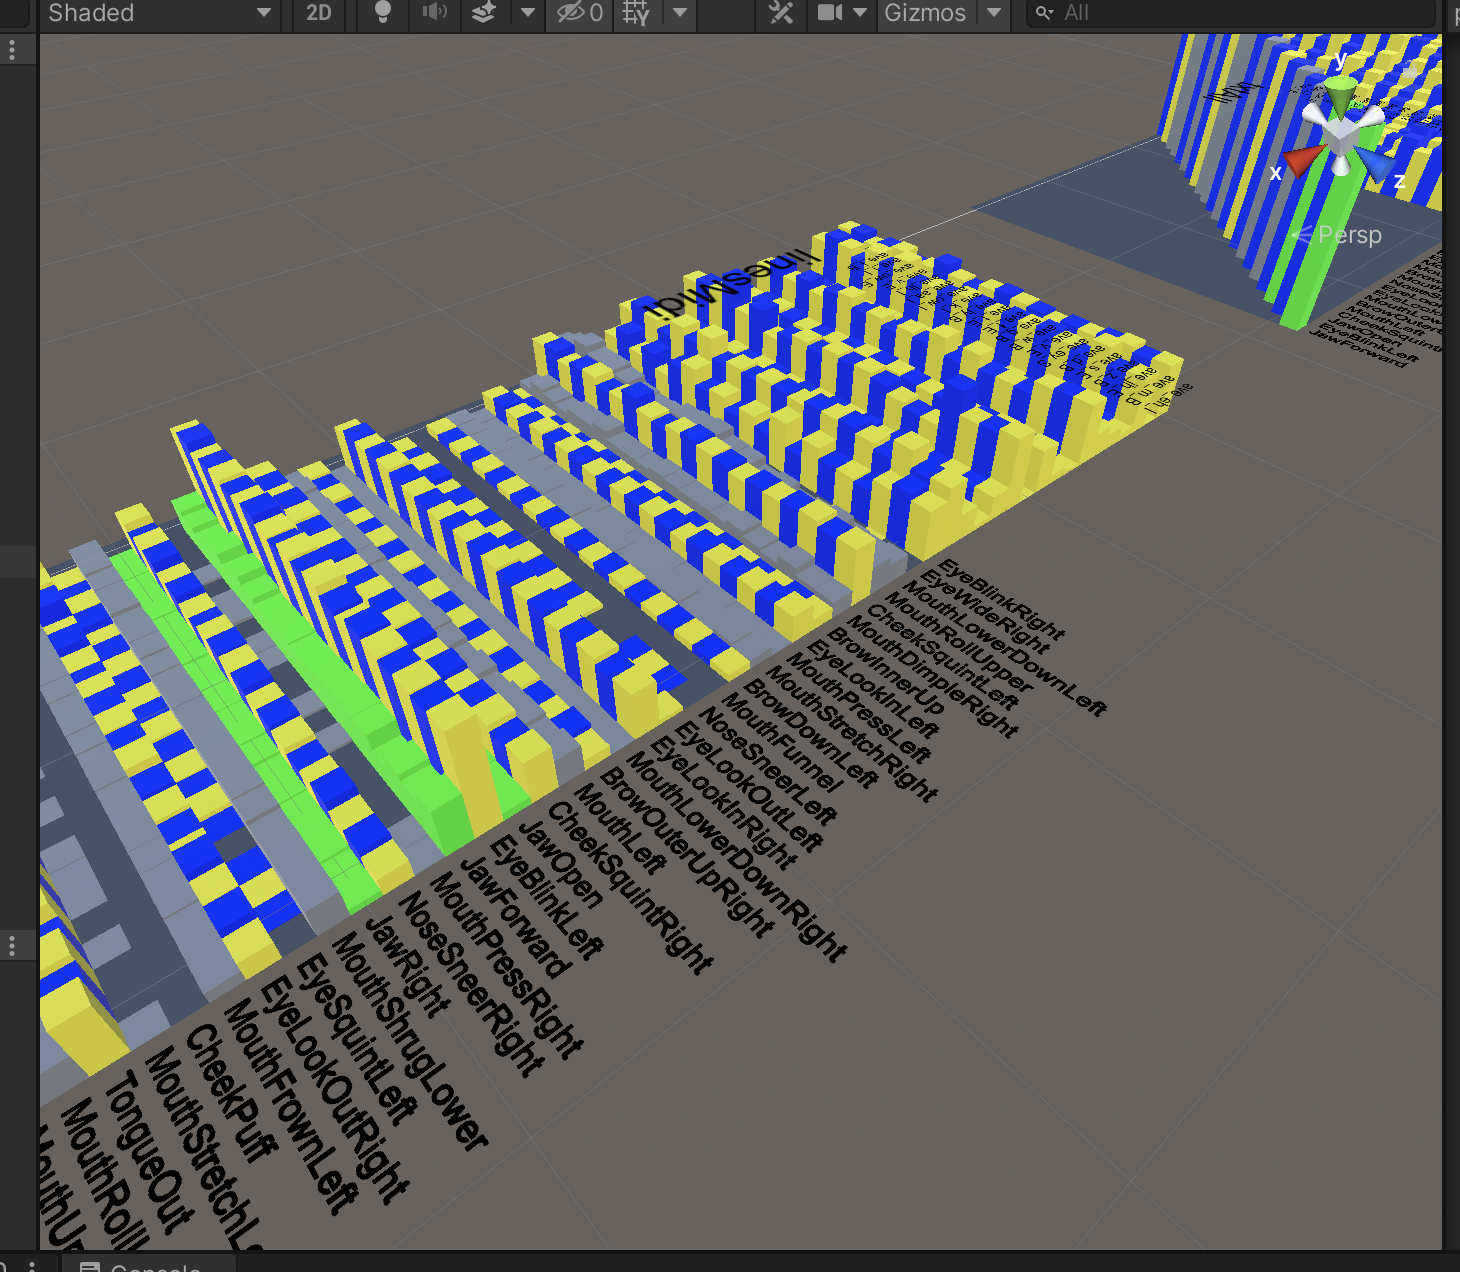The image size is (1460, 1272).
Task: Toggle scene lighting with lightbulb icon
Action: tap(382, 13)
